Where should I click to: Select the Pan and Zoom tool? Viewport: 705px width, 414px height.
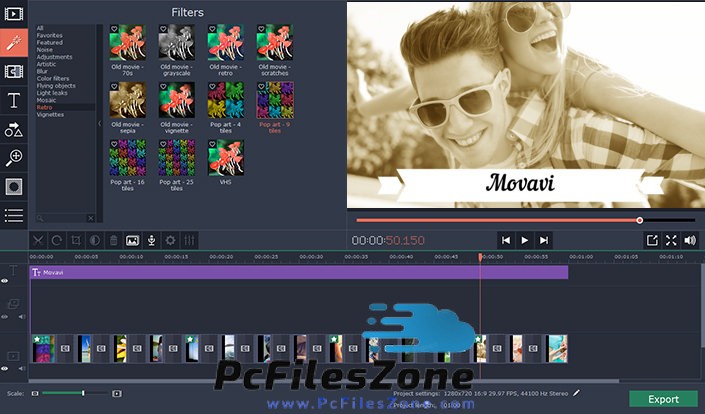(x=14, y=158)
